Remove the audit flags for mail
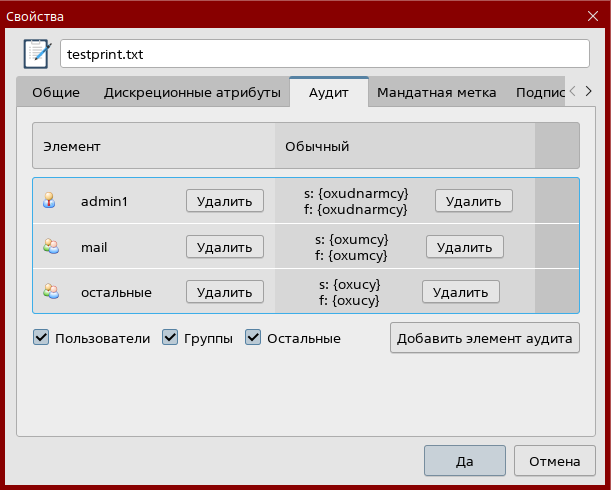The width and height of the screenshot is (612, 490). (464, 246)
